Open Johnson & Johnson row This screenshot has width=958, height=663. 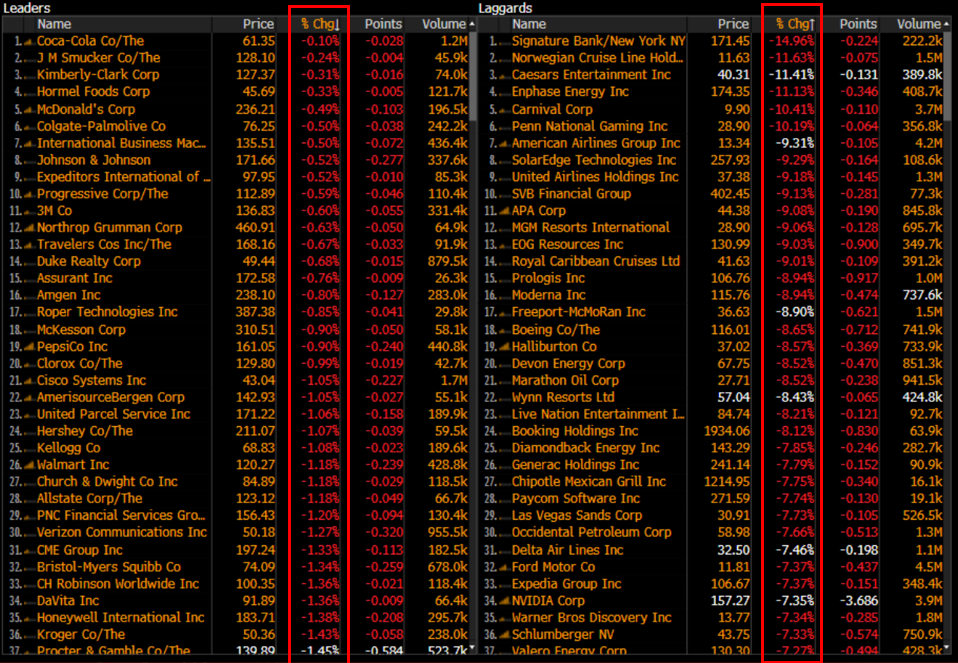93,160
